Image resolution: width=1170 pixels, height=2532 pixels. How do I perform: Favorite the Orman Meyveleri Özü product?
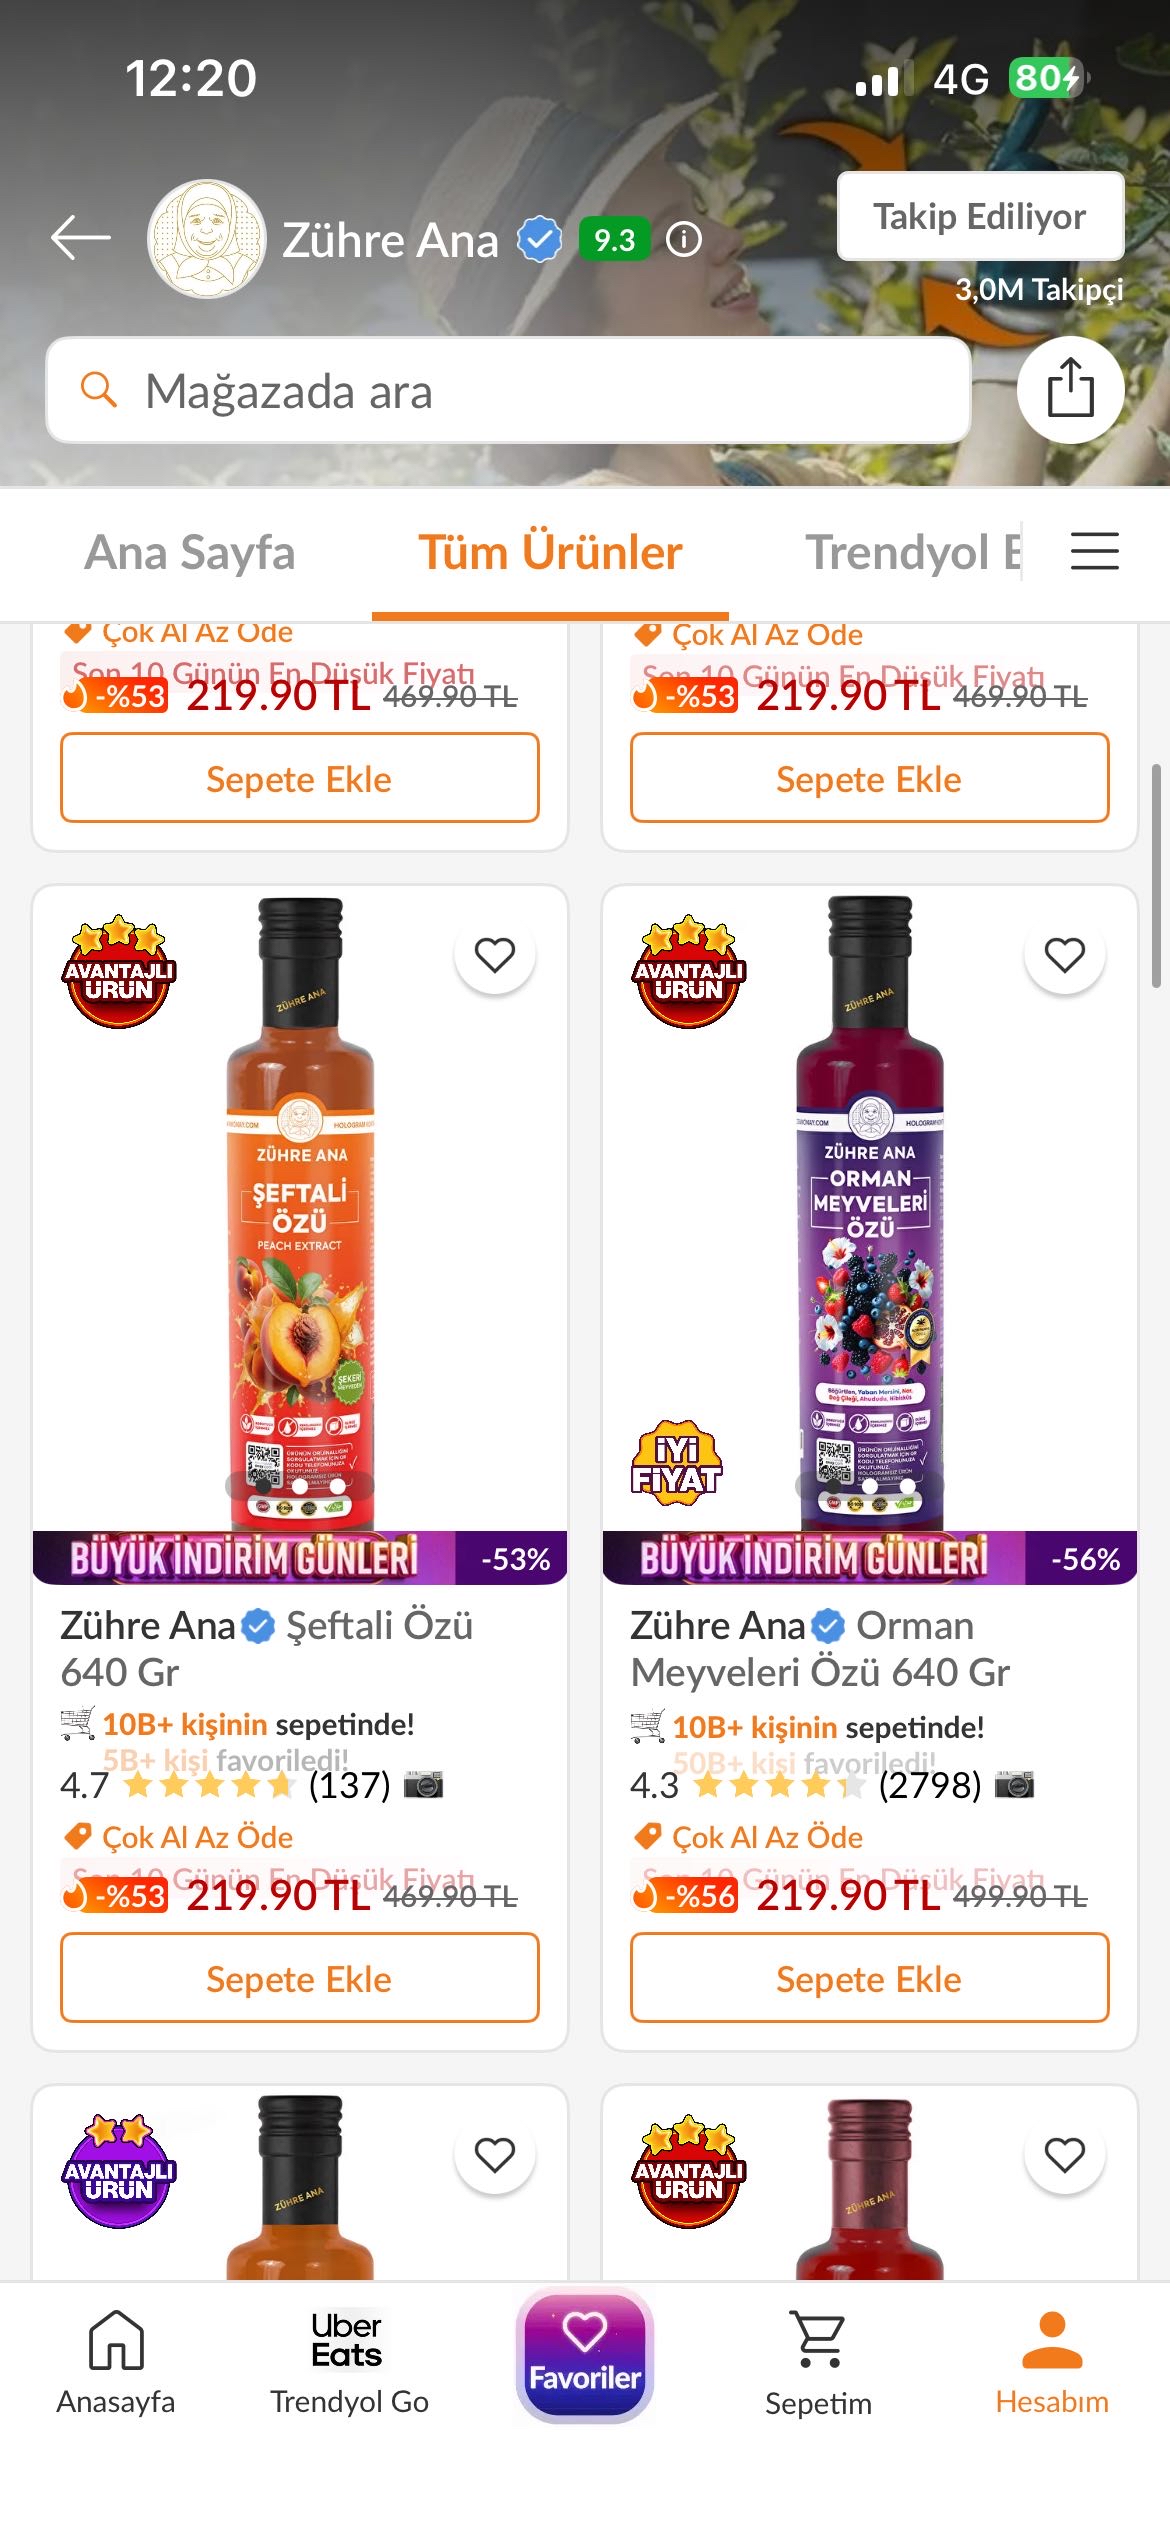click(x=1064, y=955)
